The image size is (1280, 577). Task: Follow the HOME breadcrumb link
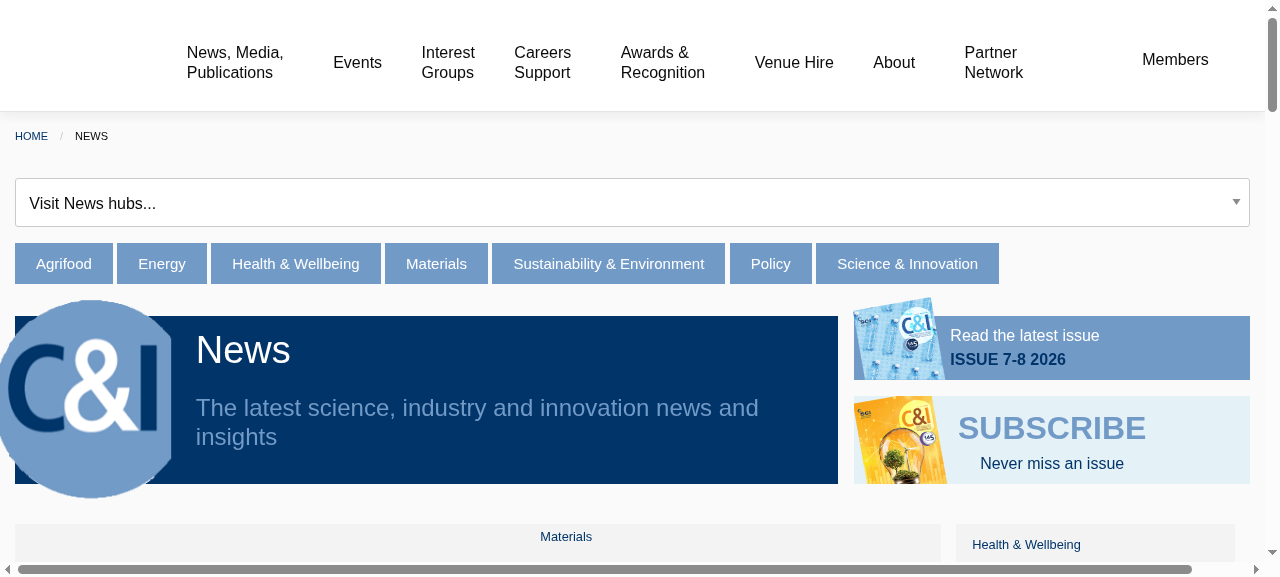click(x=31, y=136)
